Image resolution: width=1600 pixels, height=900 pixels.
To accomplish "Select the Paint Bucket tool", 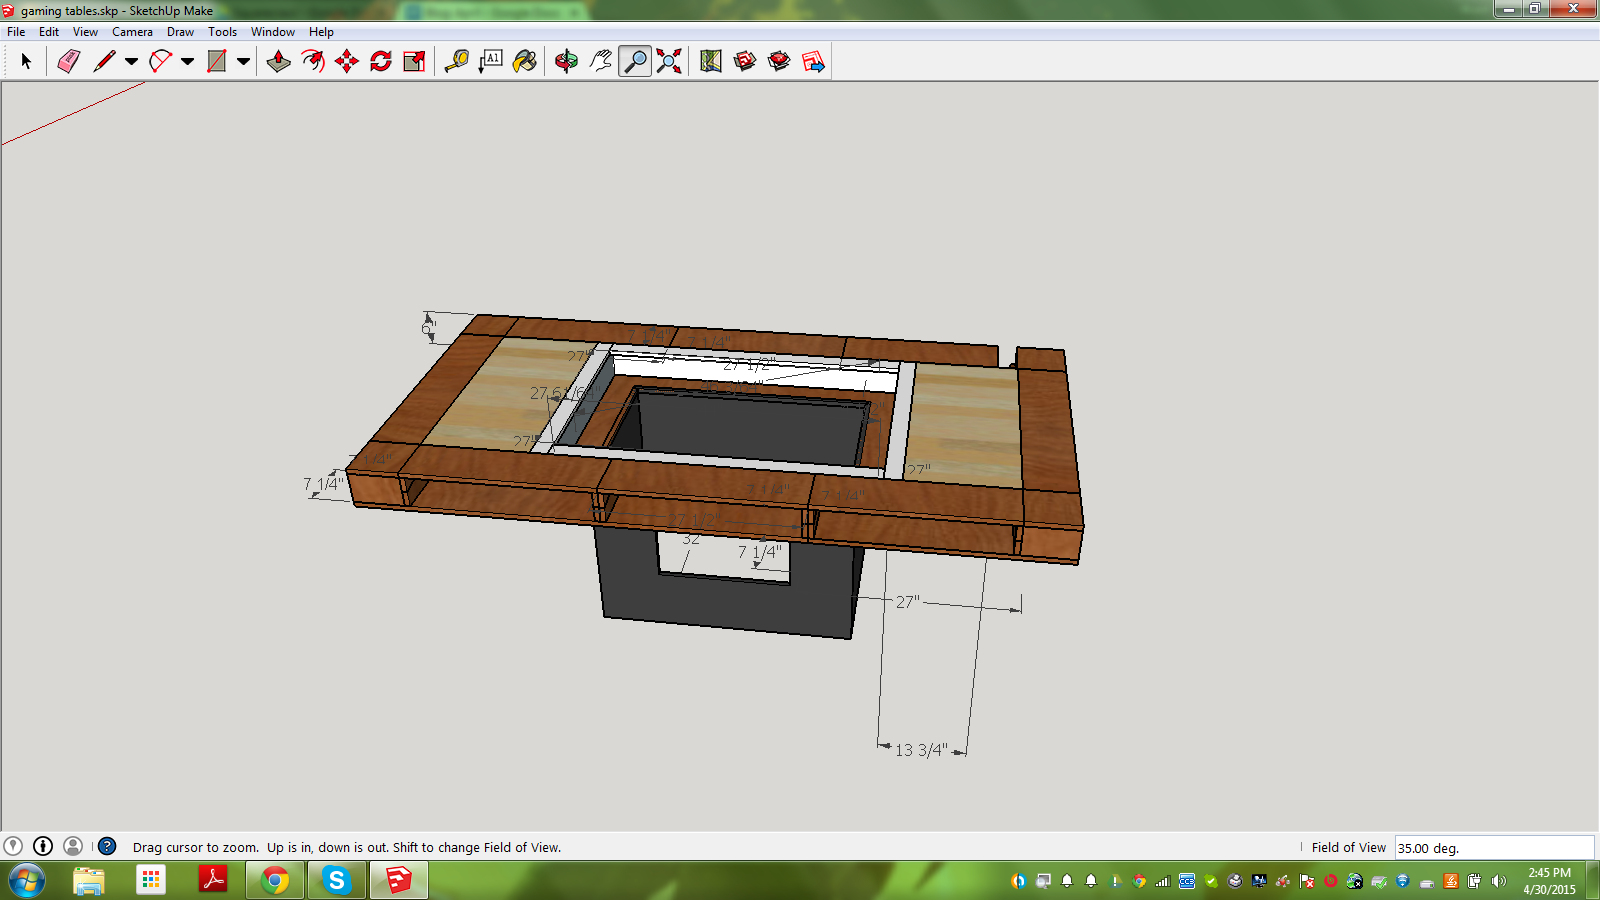I will [x=525, y=62].
